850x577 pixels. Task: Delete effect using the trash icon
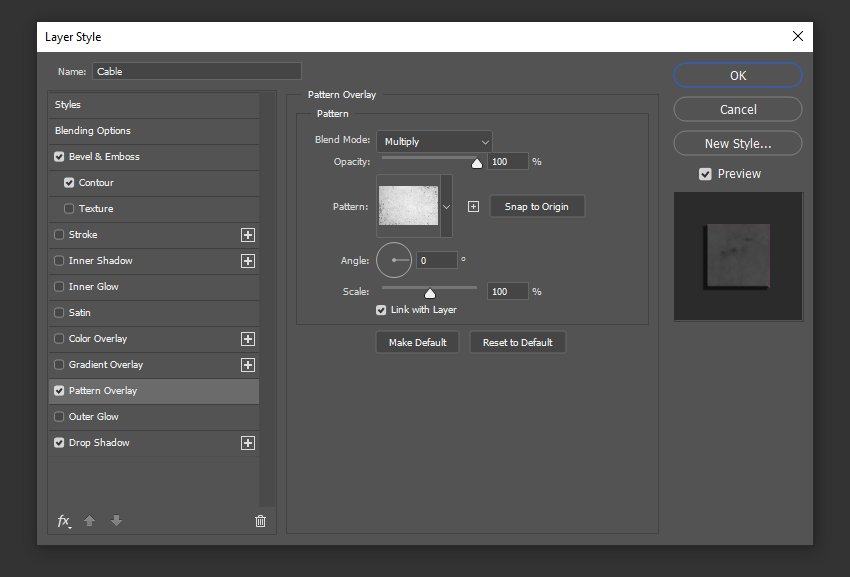[x=260, y=521]
